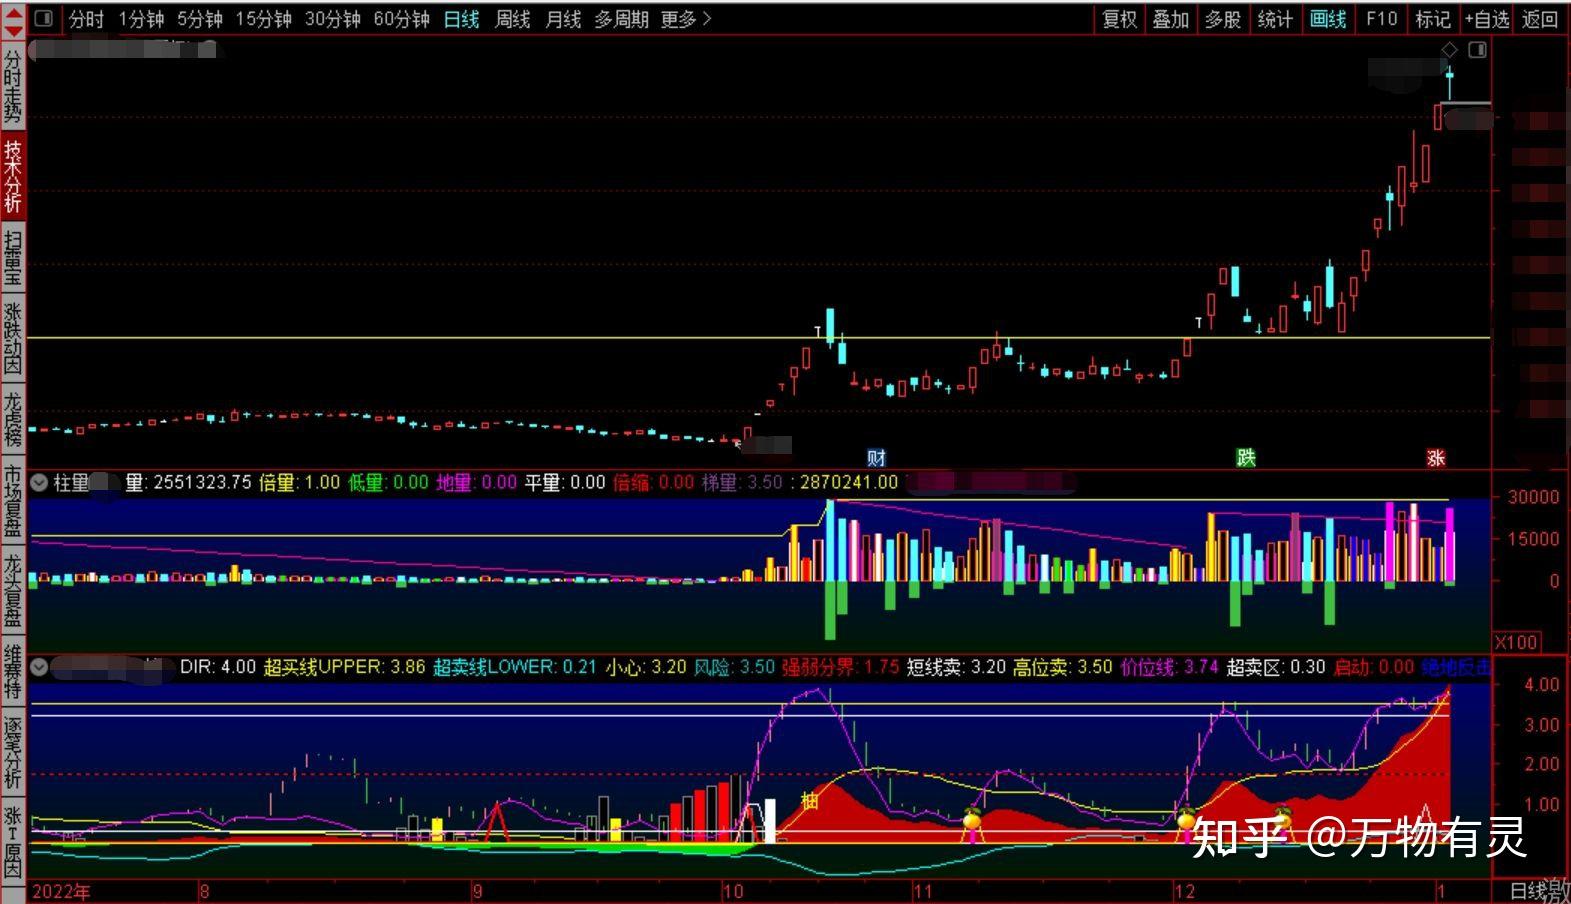Click the green 跌 marker
Image resolution: width=1571 pixels, height=904 pixels.
(x=1245, y=458)
